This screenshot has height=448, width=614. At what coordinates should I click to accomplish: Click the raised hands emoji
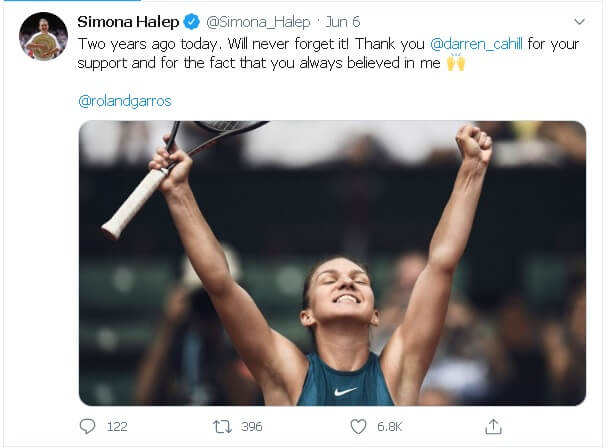[x=456, y=64]
